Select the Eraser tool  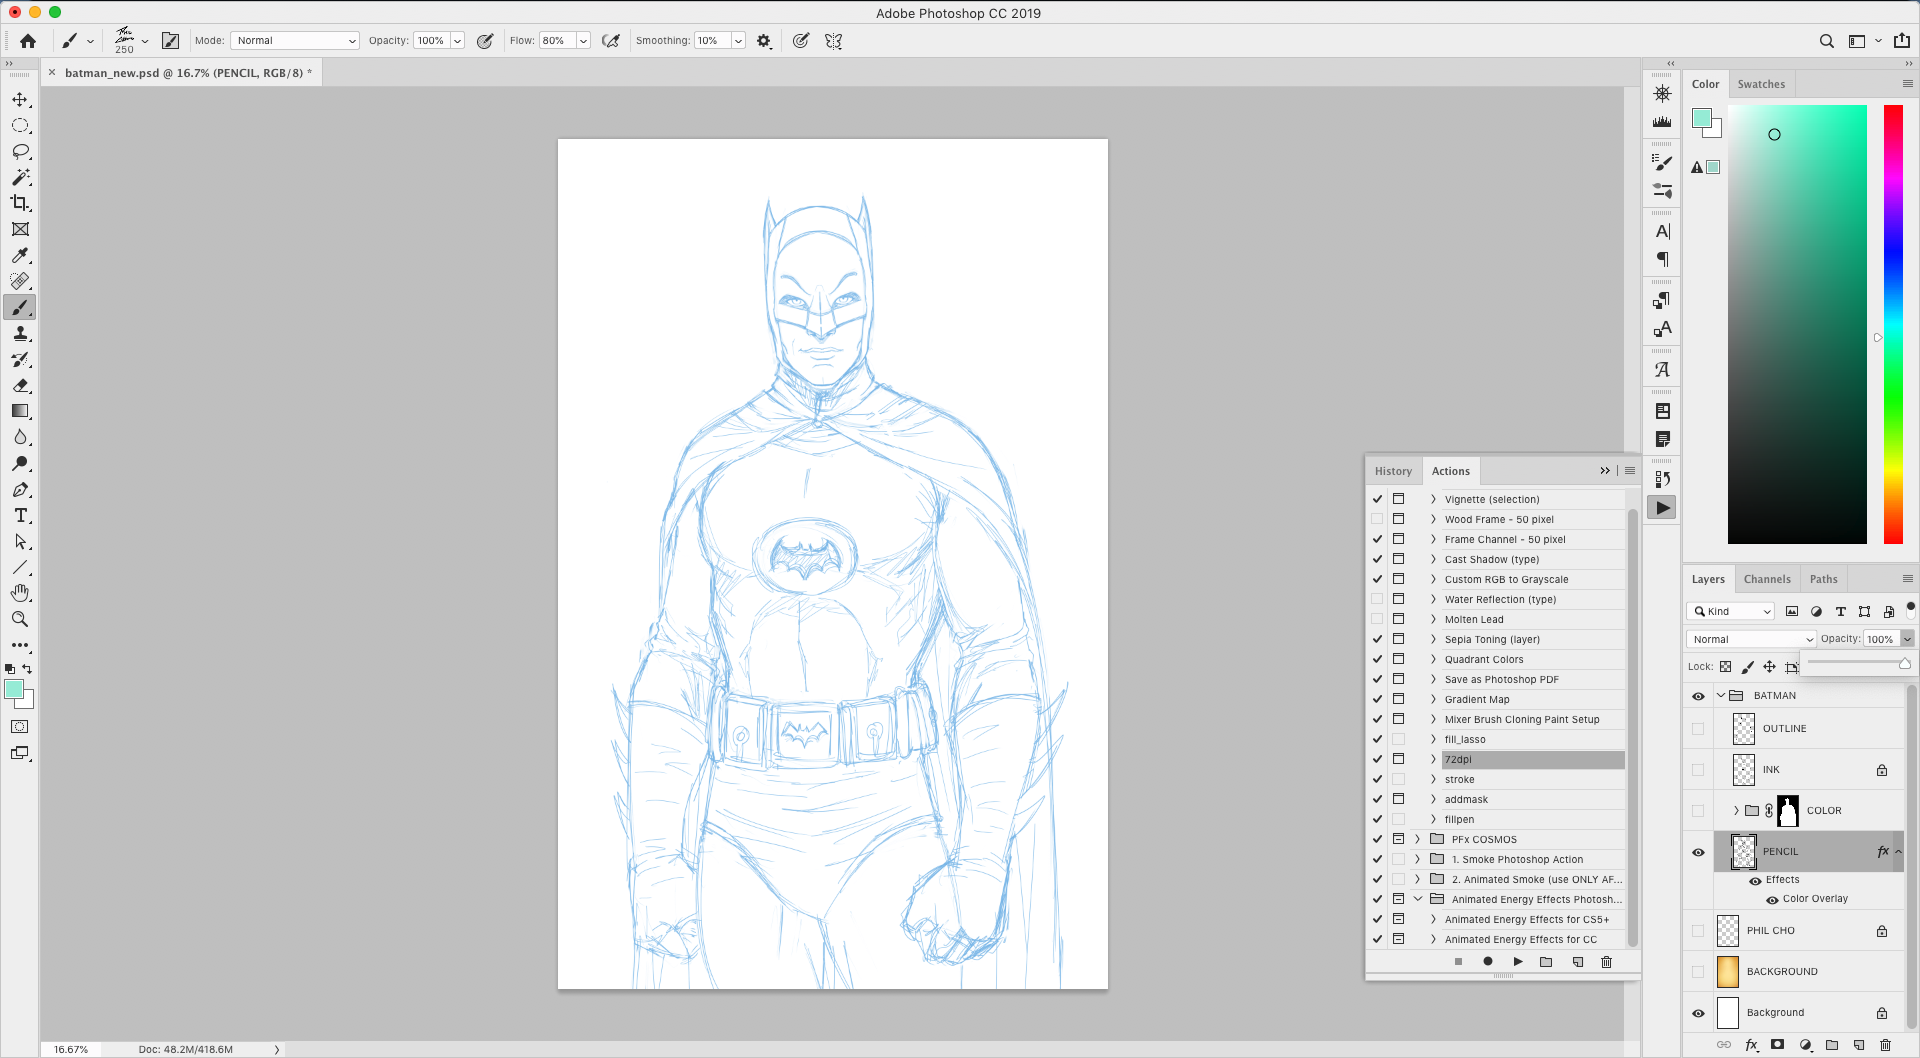[x=20, y=385]
